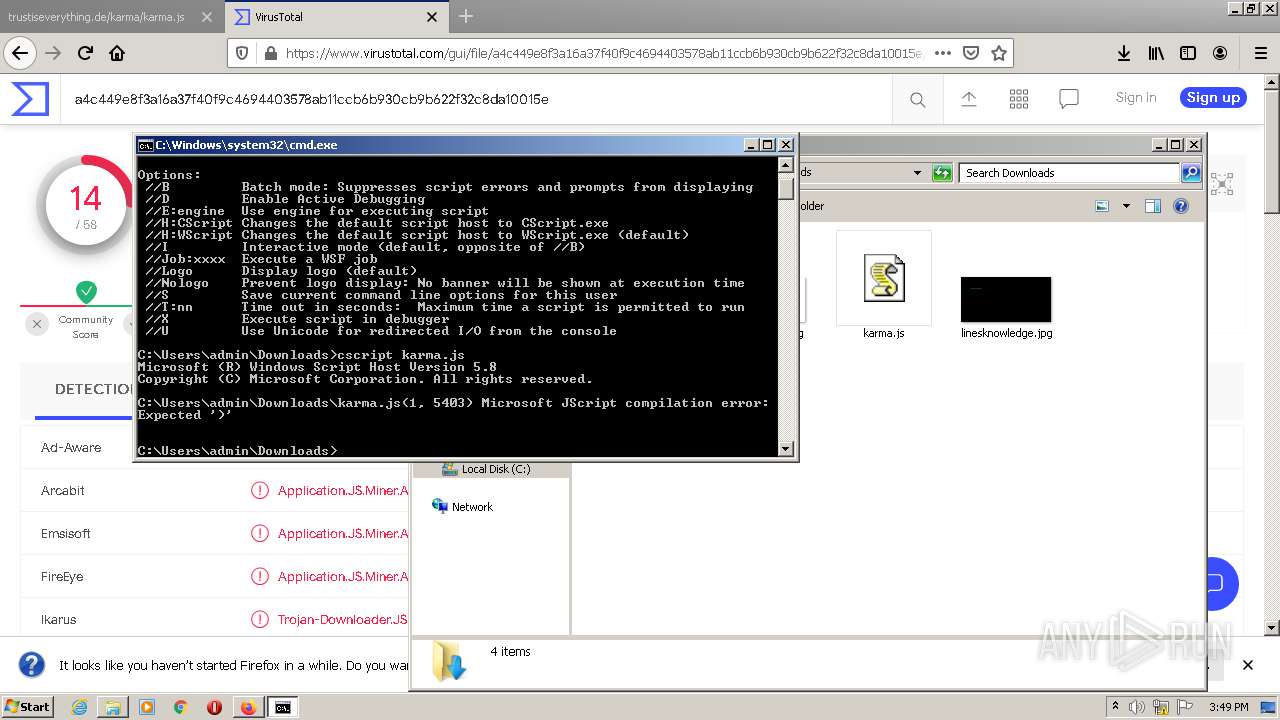Toggle the Explorer preview pane icon
Image resolution: width=1280 pixels, height=720 pixels.
(x=1152, y=206)
